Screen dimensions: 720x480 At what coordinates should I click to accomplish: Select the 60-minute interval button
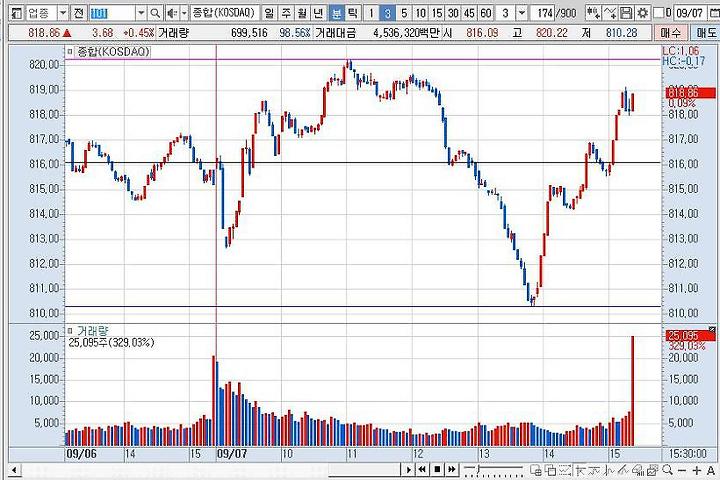click(x=486, y=13)
